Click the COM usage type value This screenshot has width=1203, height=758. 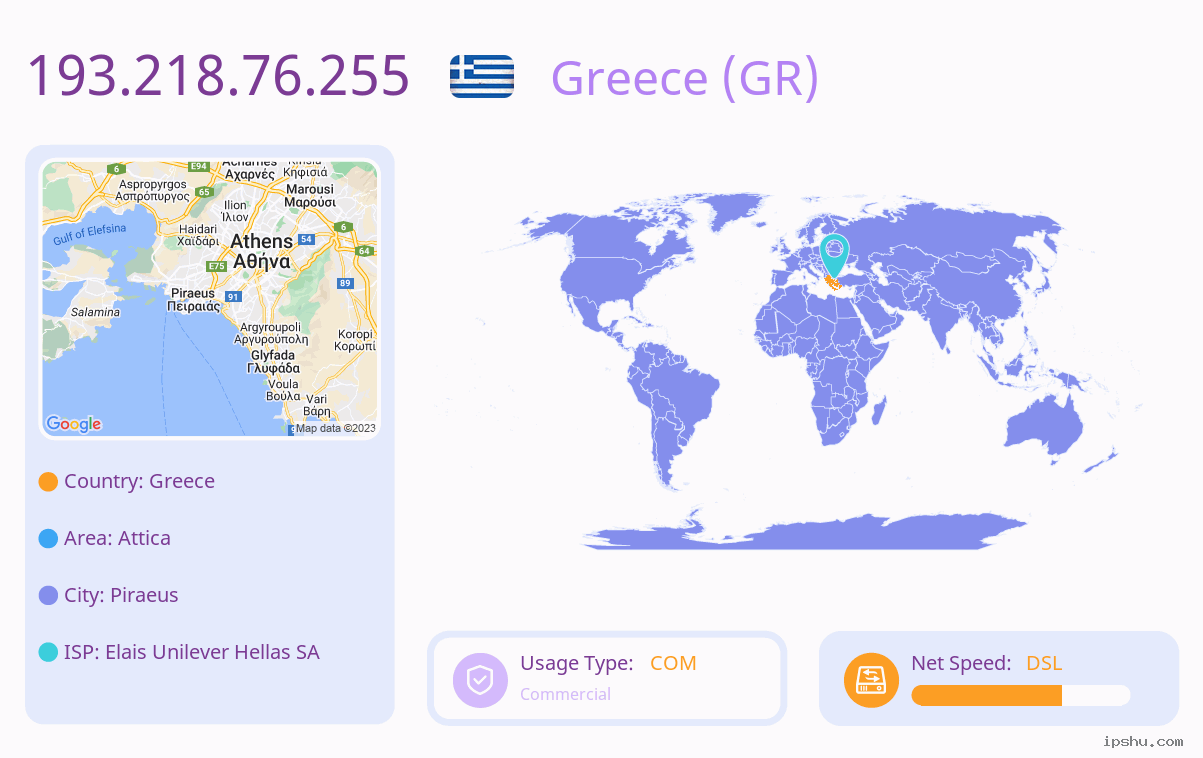tap(673, 663)
